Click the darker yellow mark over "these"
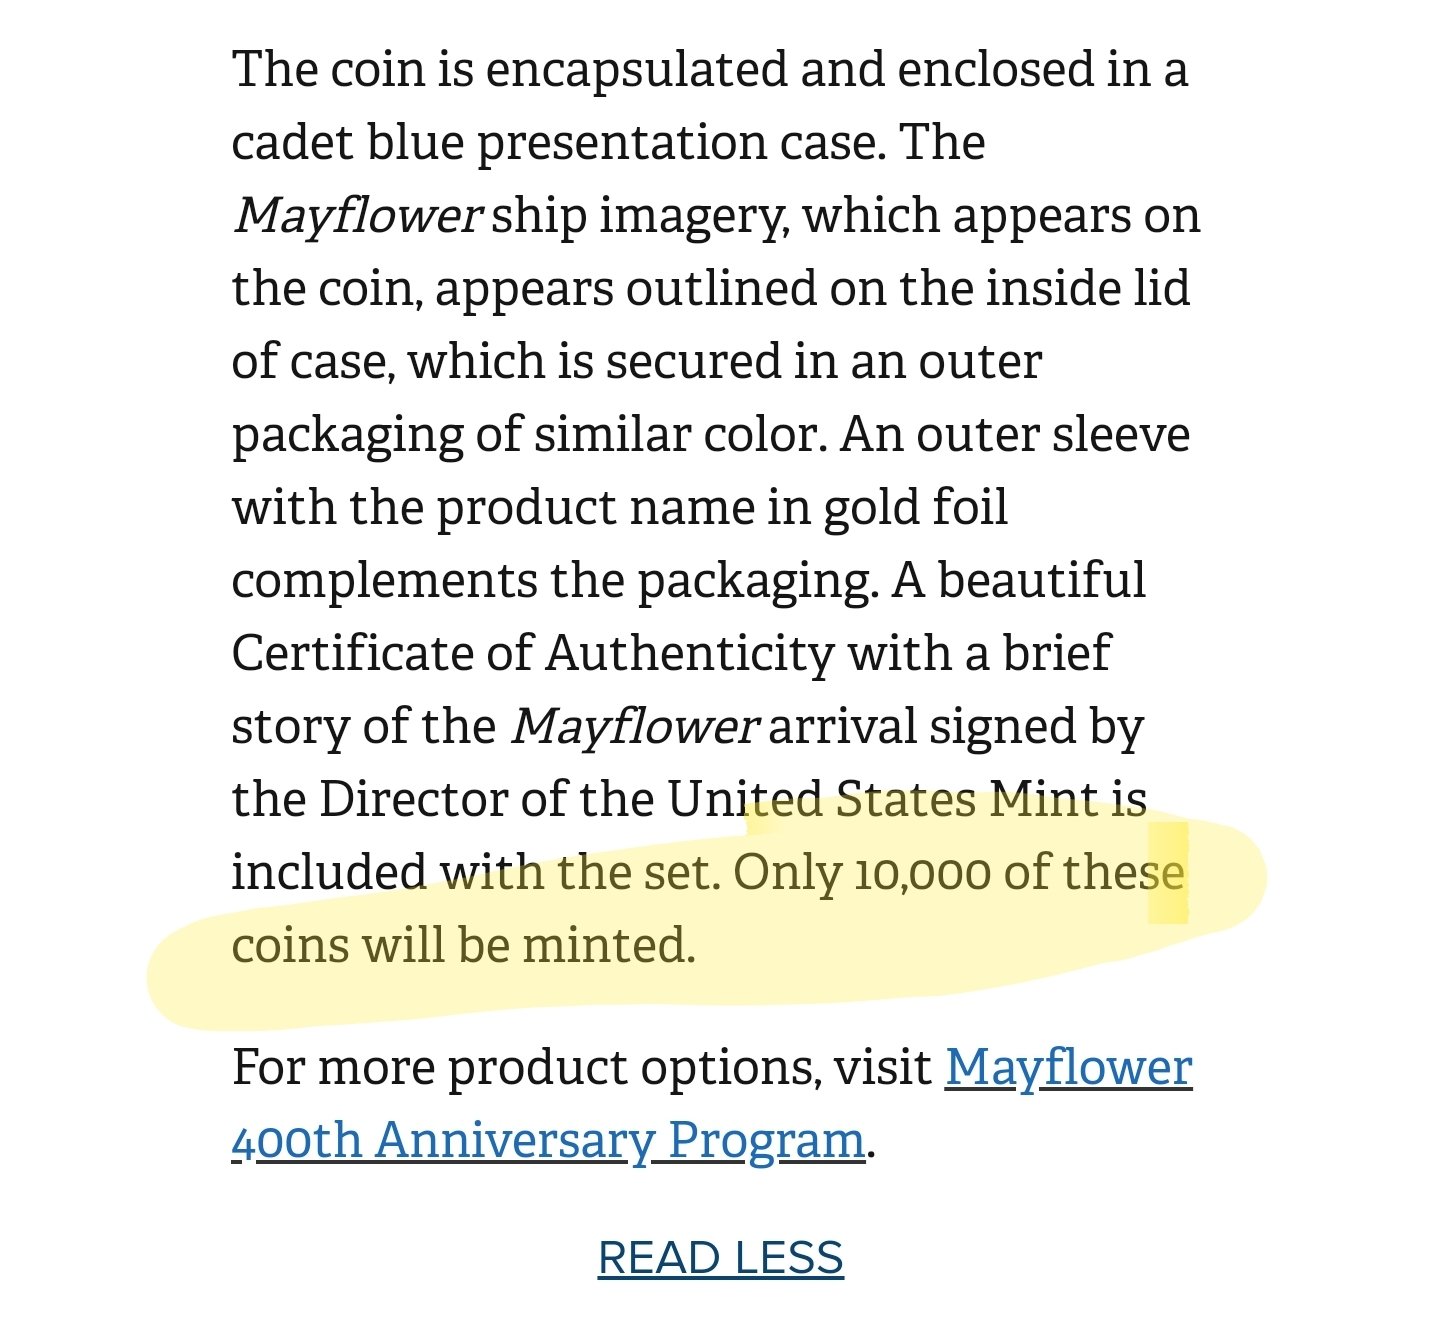 click(1168, 873)
